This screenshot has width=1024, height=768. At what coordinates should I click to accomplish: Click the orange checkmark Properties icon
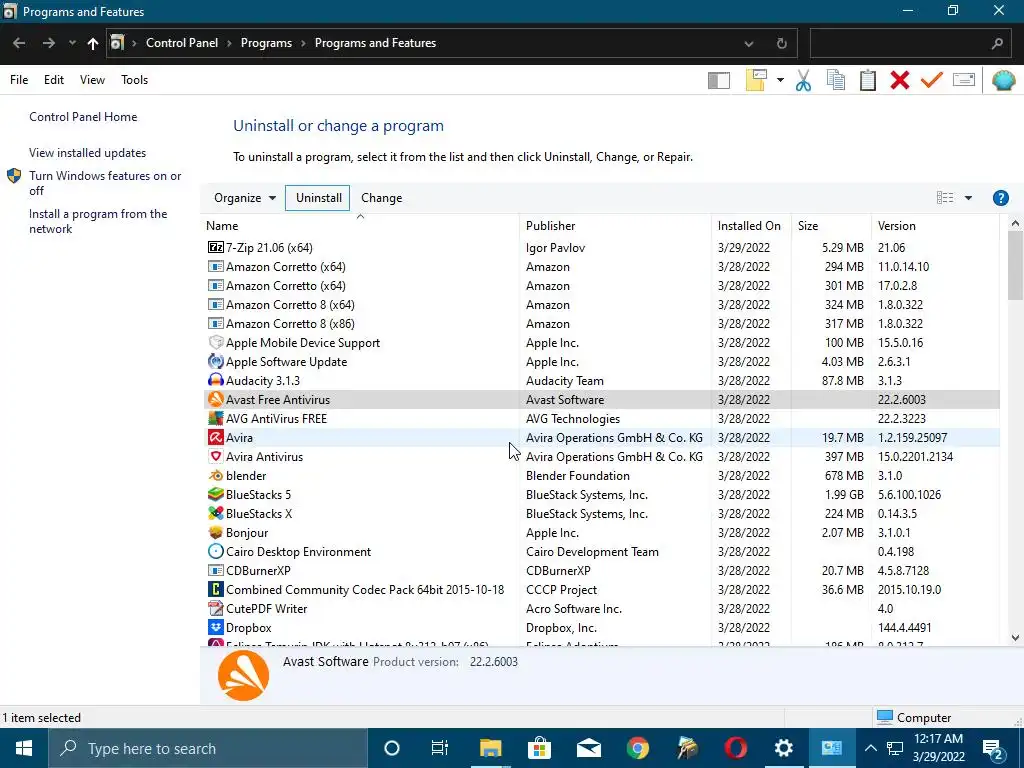tap(932, 80)
